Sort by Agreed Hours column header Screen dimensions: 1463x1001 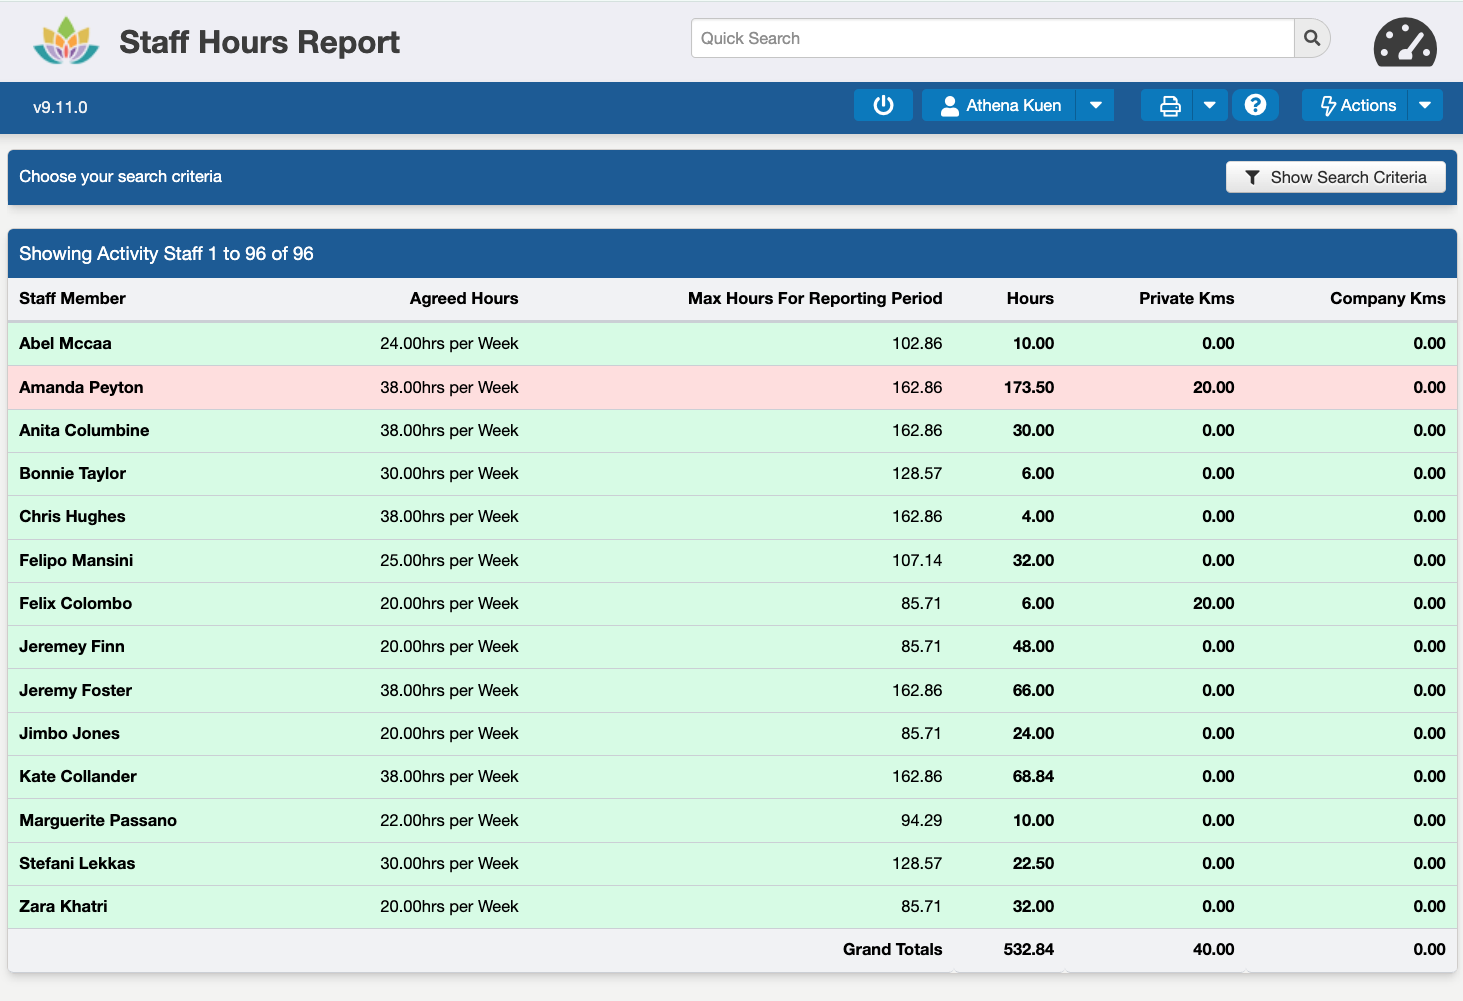(x=463, y=298)
